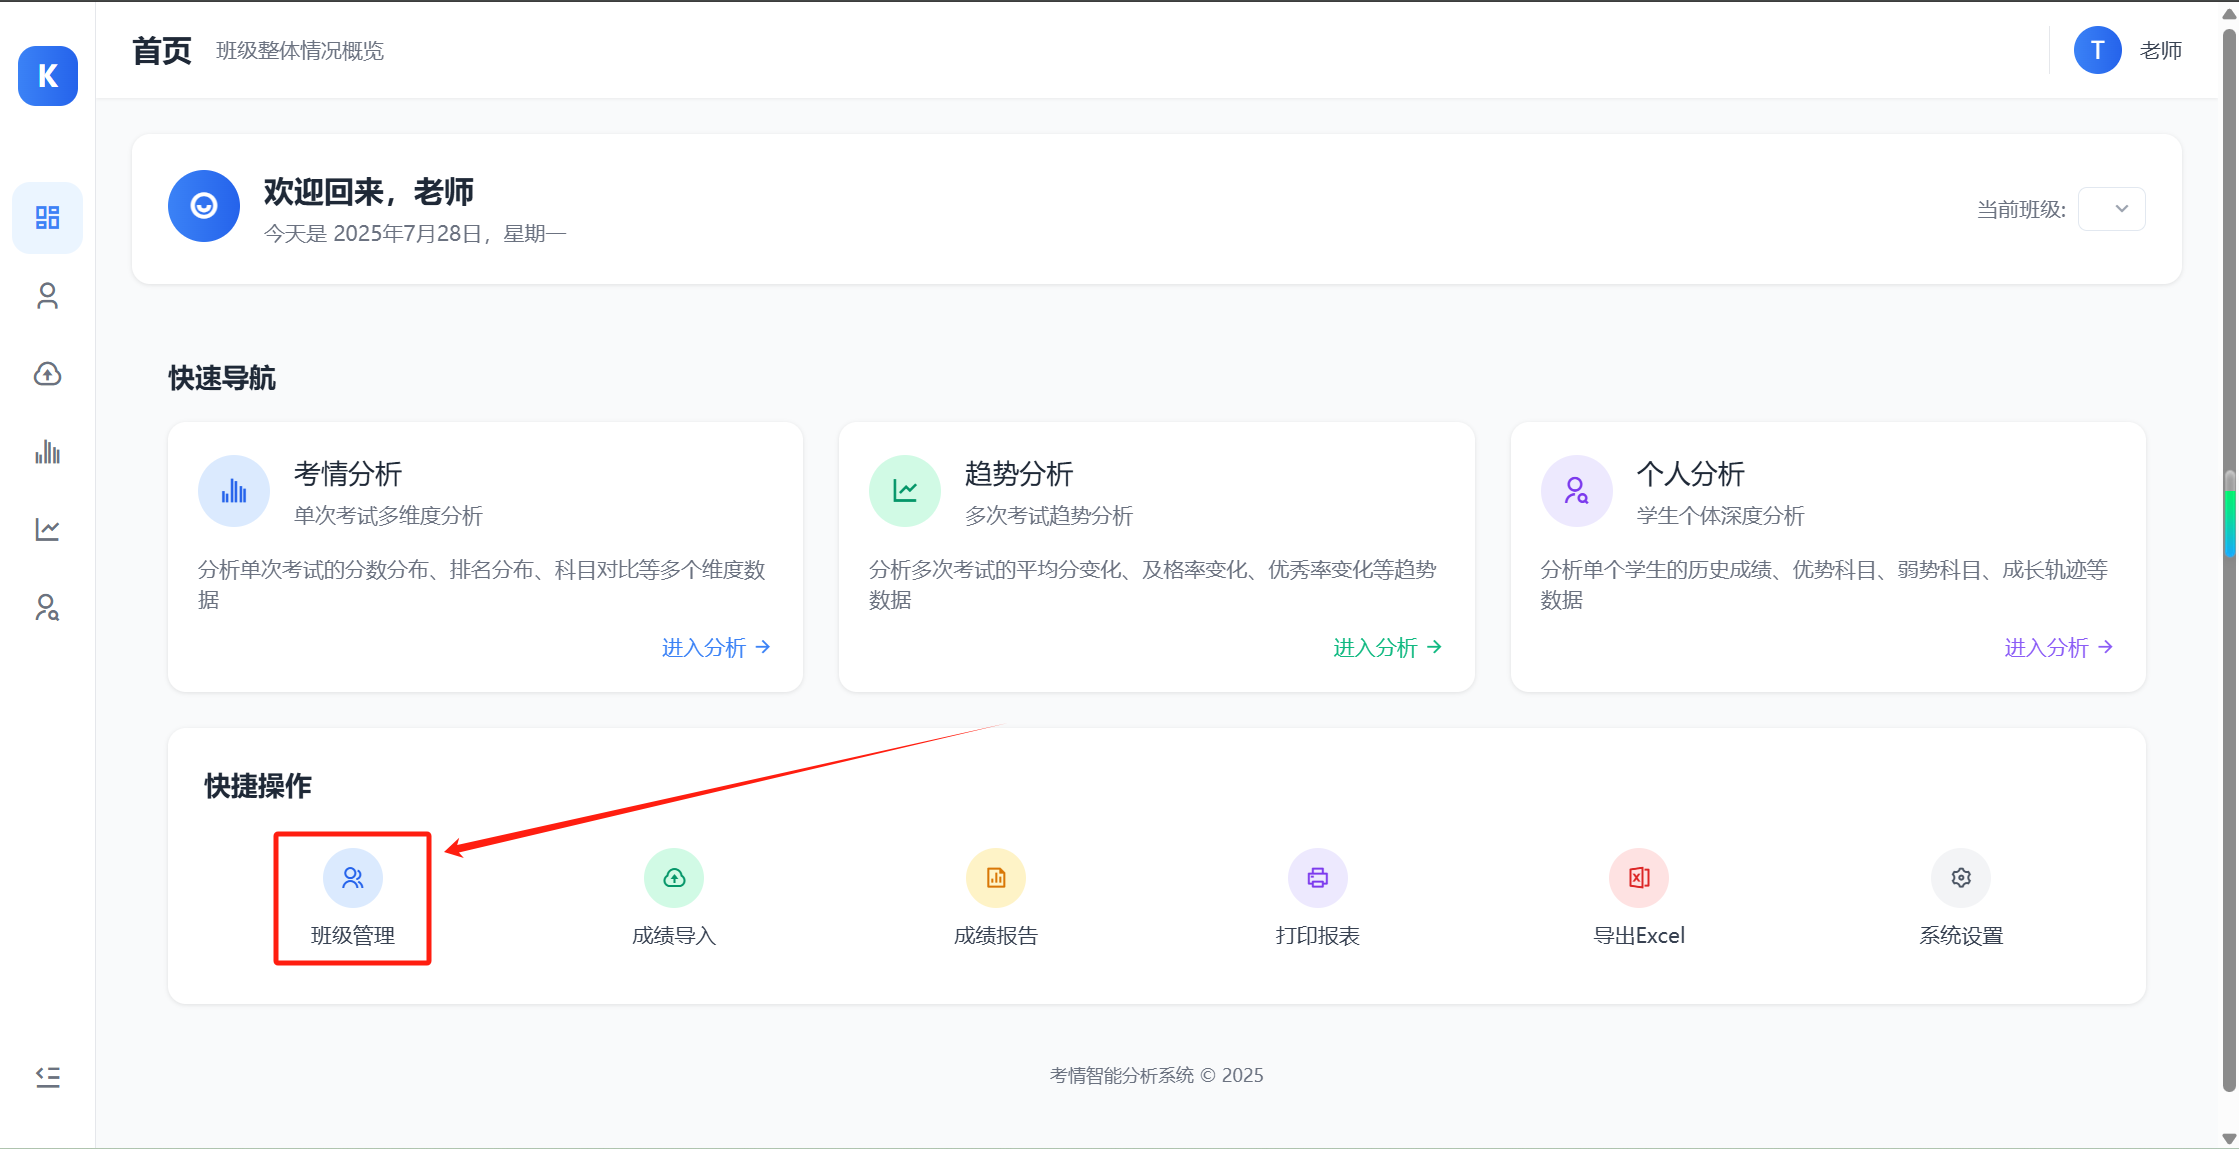Viewport: 2239px width, 1149px height.
Task: Select the student search icon in sidebar
Action: coord(47,607)
